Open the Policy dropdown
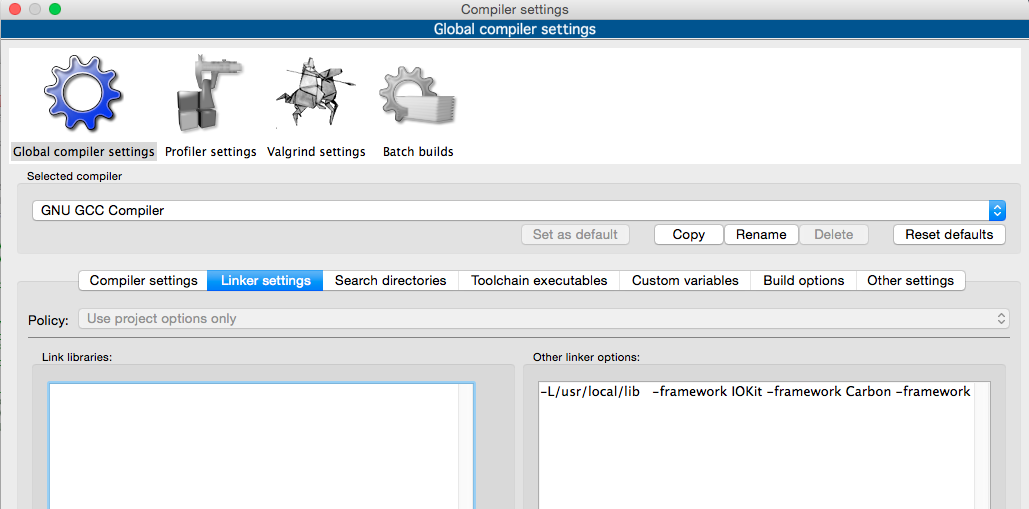The height and width of the screenshot is (509, 1029). 543,319
